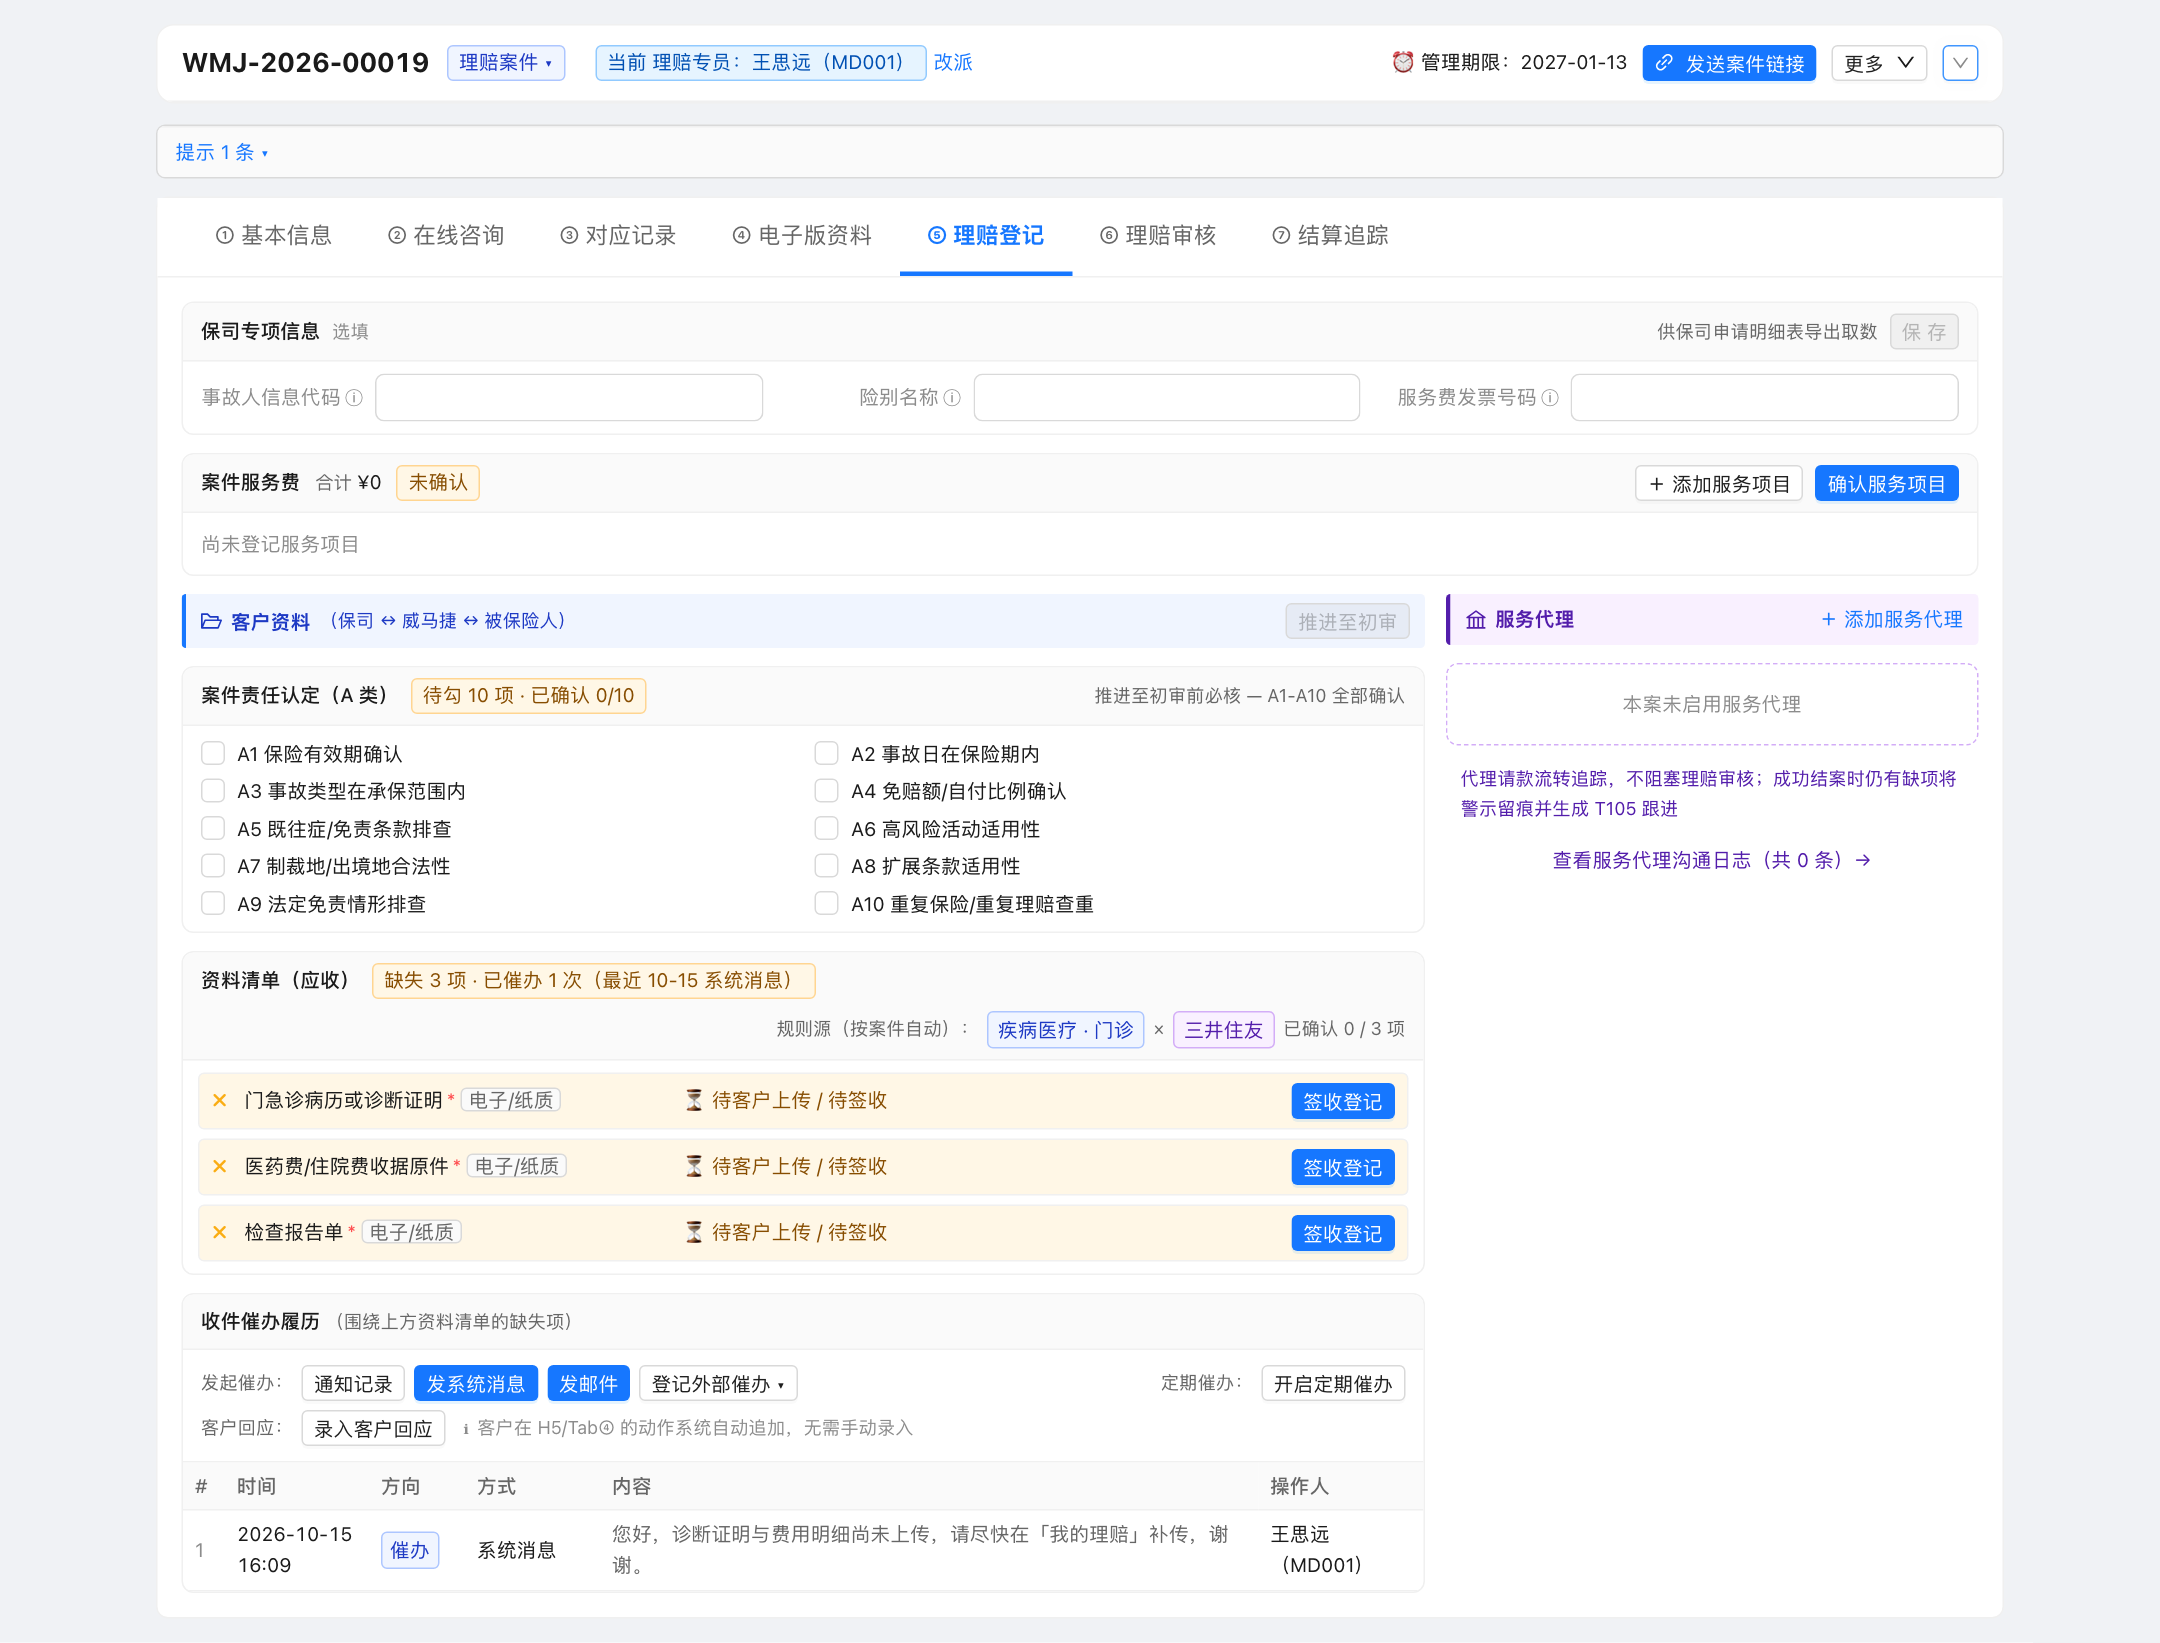2160x1643 pixels.
Task: Click 录入客户回应 button
Action: click(x=373, y=1429)
